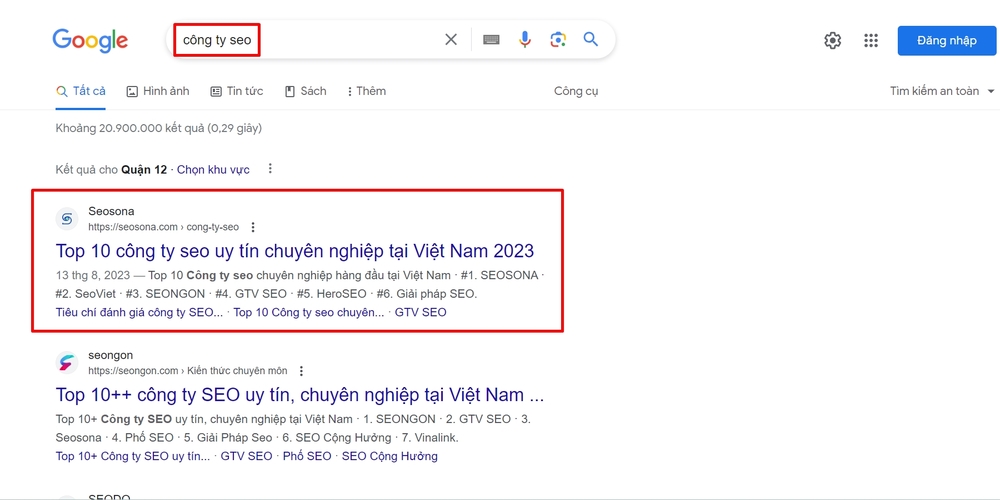Open the three-dot menu beside seongon.com URL
Viewport: 1000px width, 500px height.
(302, 371)
